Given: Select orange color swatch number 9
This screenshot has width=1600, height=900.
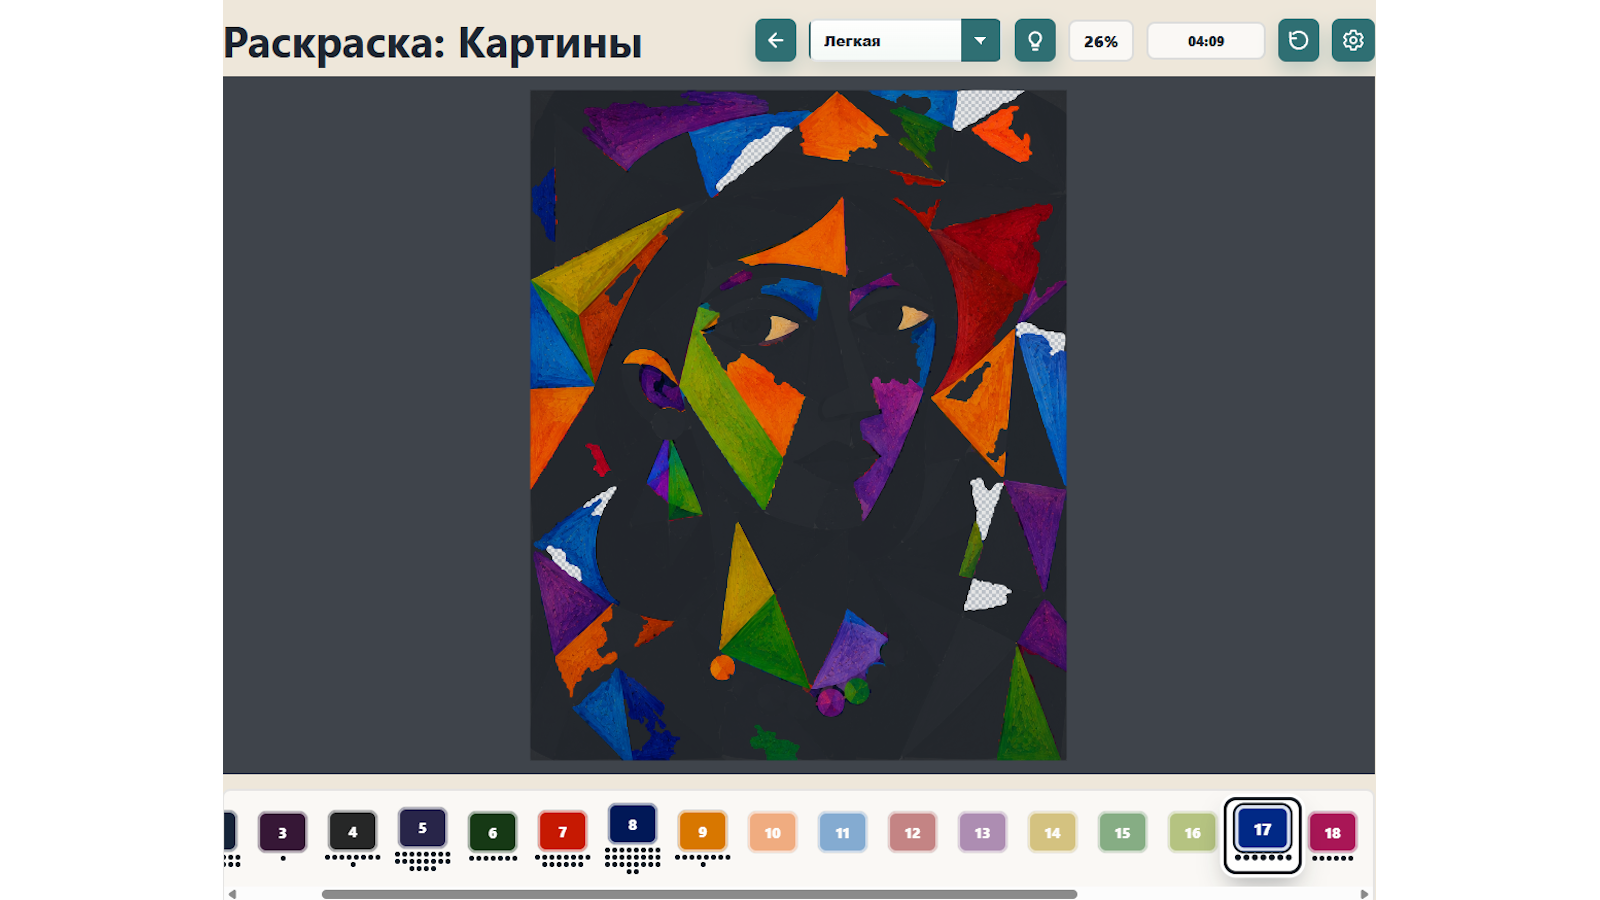Looking at the screenshot, I should click(x=702, y=831).
